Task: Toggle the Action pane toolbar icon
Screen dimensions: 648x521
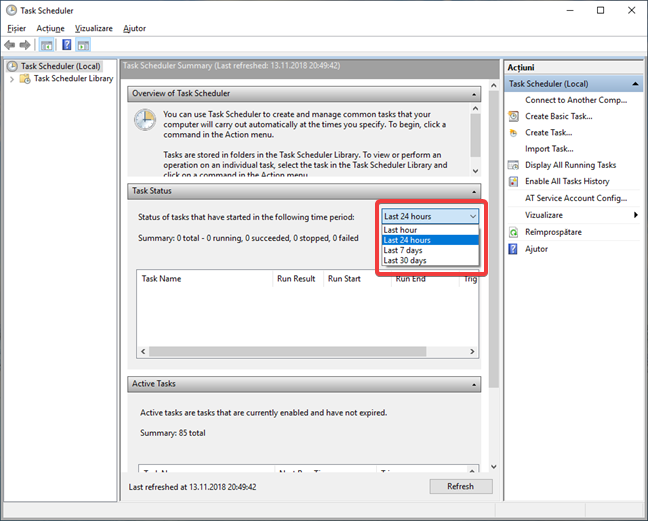Action: pos(83,45)
